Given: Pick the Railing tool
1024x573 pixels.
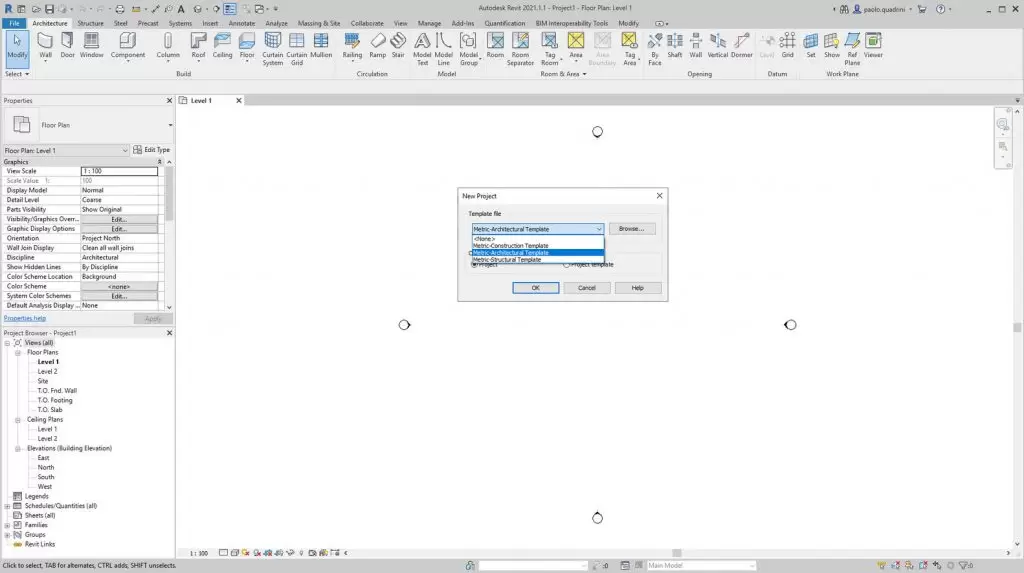Looking at the screenshot, I should click(352, 44).
